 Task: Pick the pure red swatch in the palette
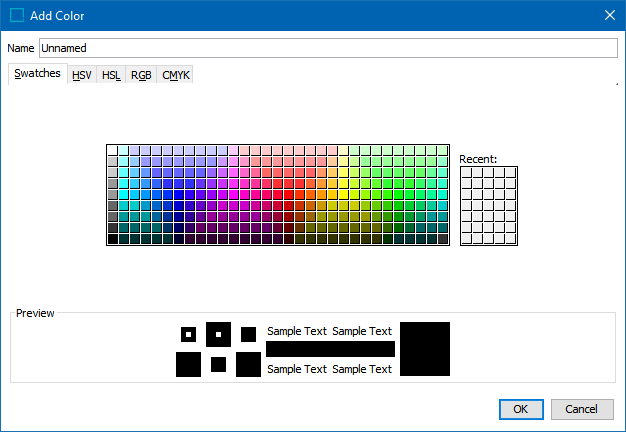(x=289, y=194)
